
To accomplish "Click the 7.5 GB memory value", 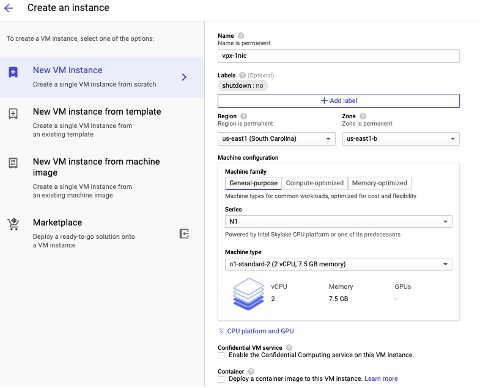I will [338, 299].
